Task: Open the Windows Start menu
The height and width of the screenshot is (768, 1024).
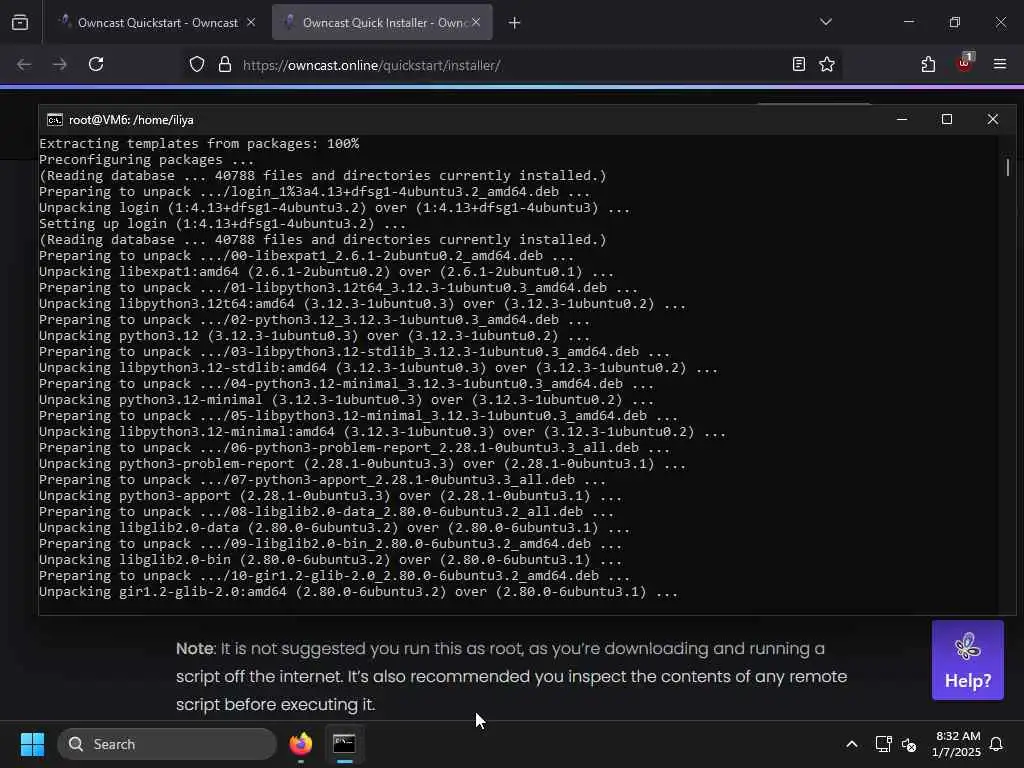Action: tap(32, 744)
